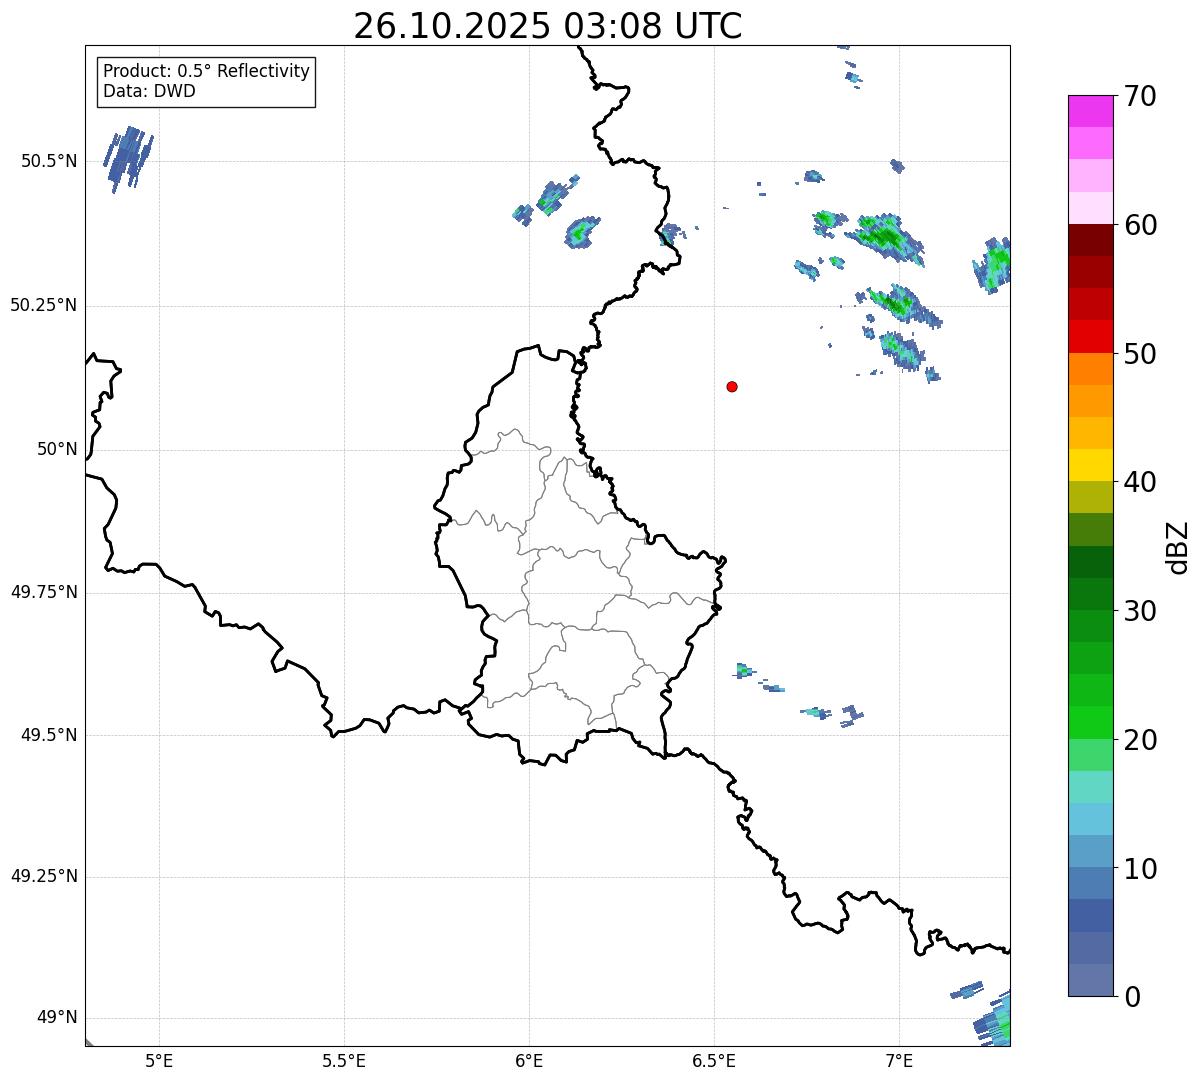Screen dimensions: 1202x1081
Task: Click the 50°N latitude label
Action: point(57,449)
